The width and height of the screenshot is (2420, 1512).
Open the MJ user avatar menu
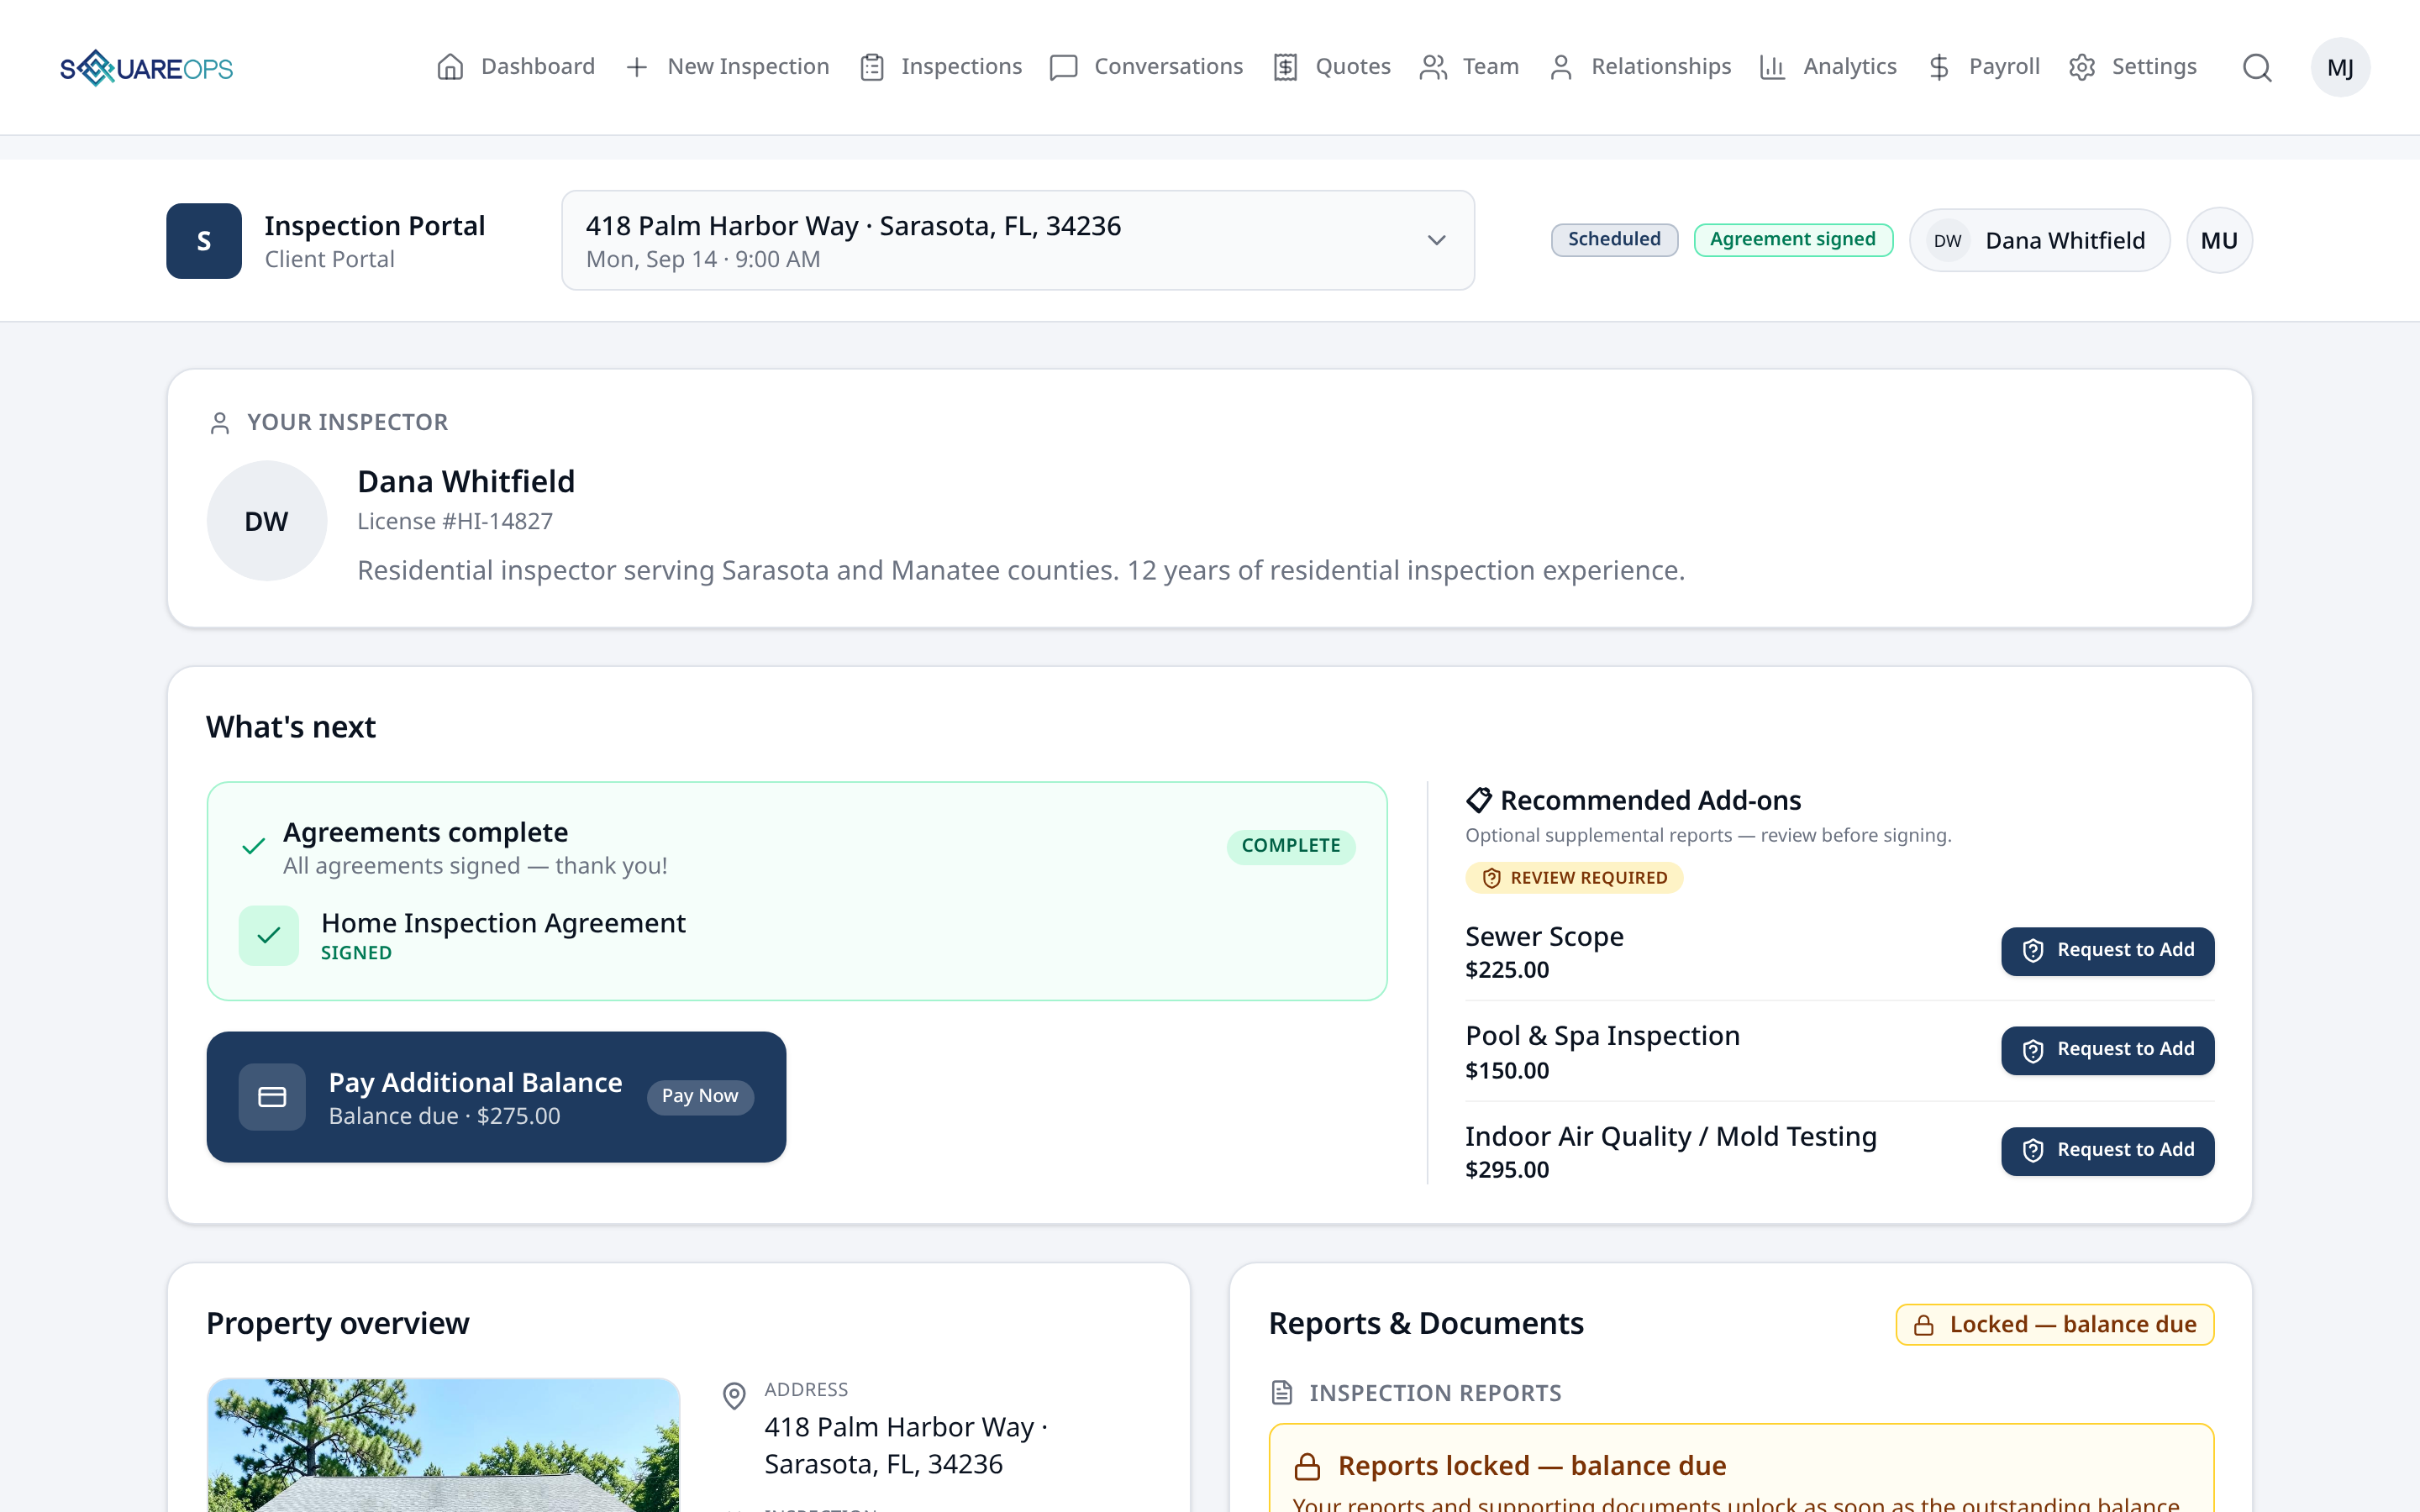pos(2340,68)
